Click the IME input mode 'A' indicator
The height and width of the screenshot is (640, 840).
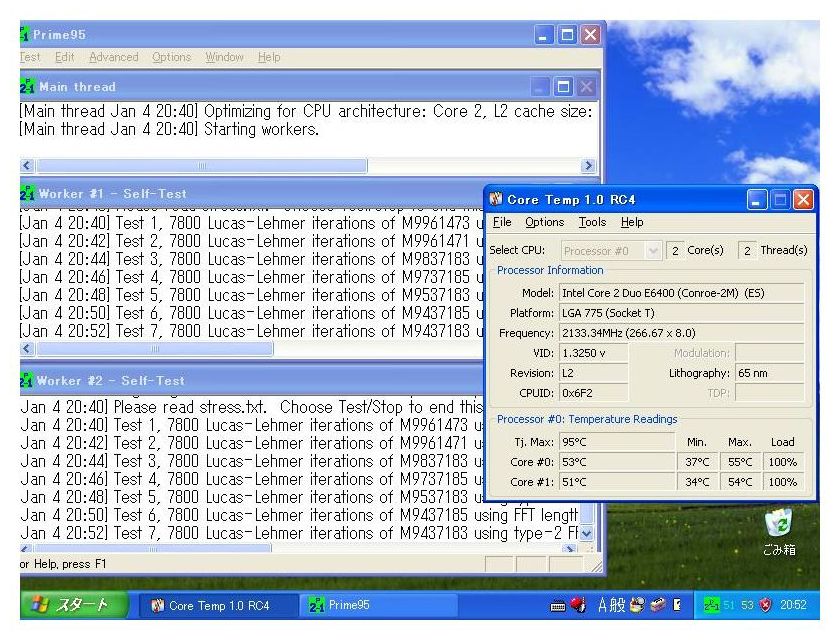point(602,605)
